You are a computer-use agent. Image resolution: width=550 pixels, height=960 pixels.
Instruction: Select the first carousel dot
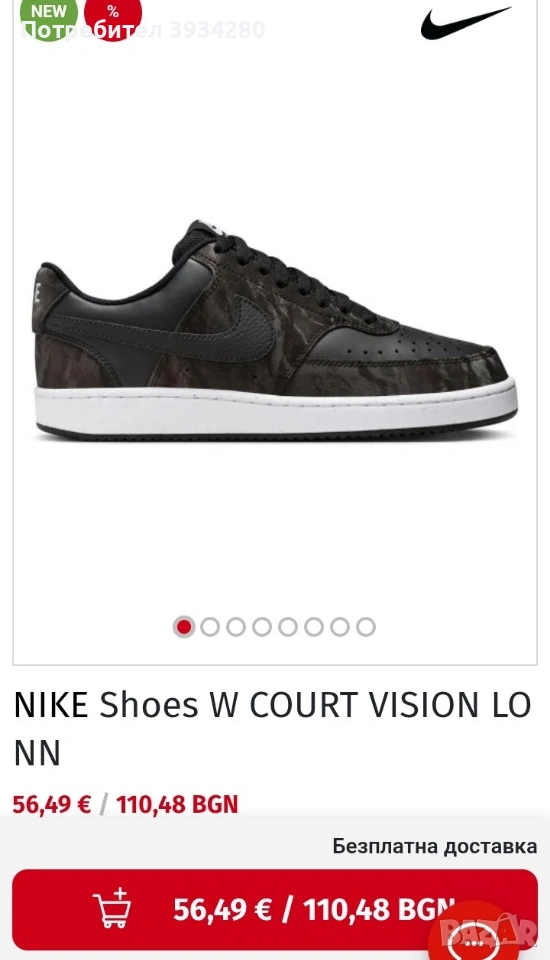tap(184, 627)
